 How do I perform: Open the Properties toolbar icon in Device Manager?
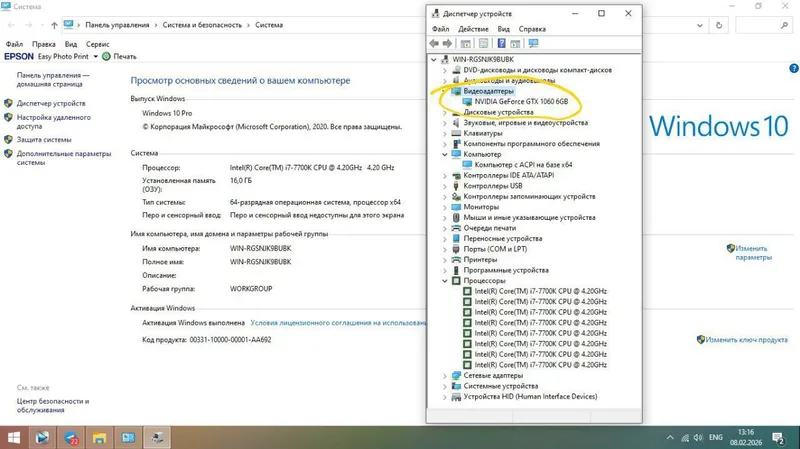pyautogui.click(x=483, y=43)
